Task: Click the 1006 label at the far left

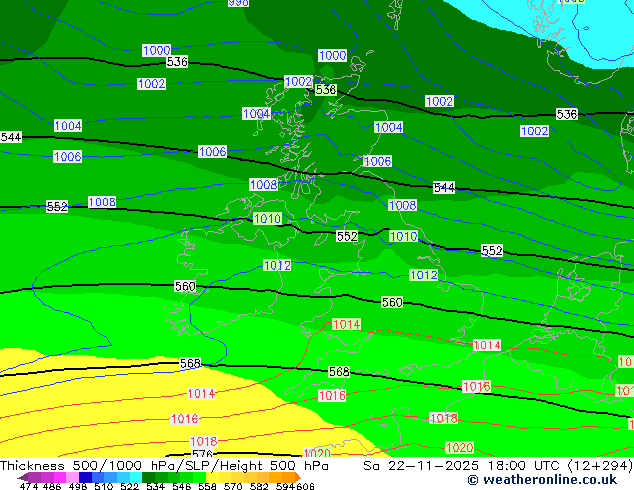Action: click(68, 156)
